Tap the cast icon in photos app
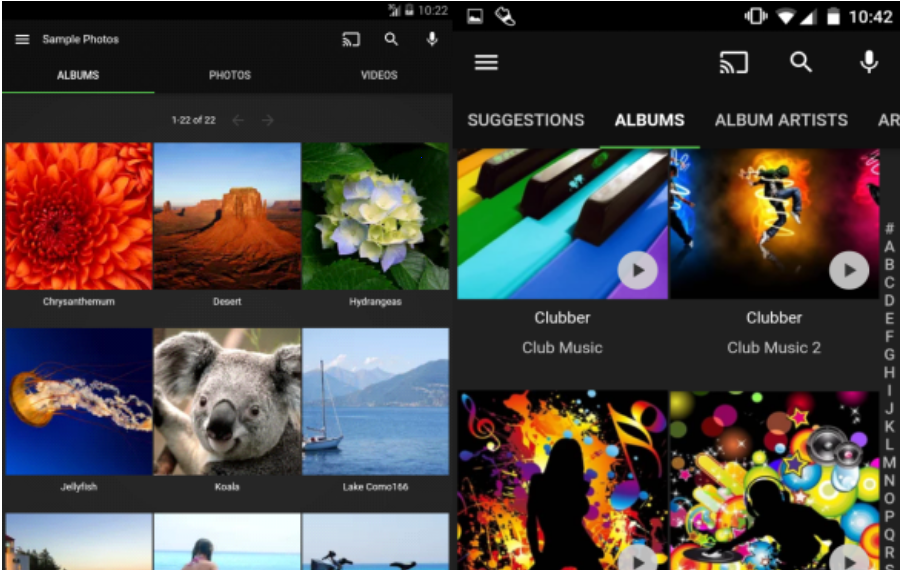900x570 pixels. (x=350, y=40)
